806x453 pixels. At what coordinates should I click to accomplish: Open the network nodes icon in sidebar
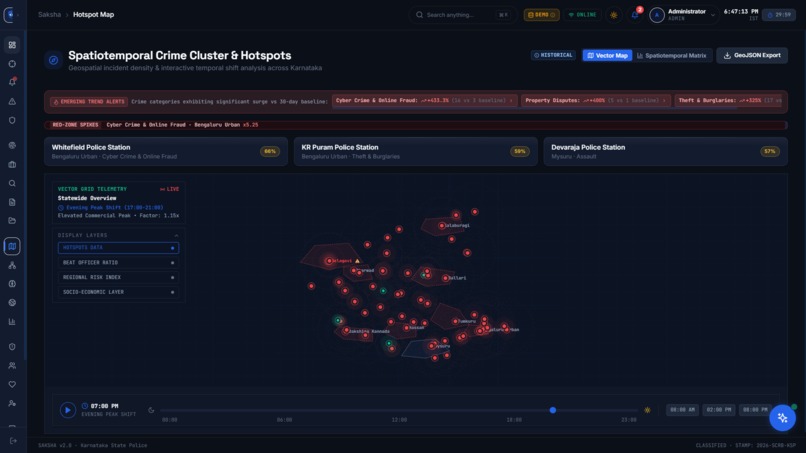point(12,265)
